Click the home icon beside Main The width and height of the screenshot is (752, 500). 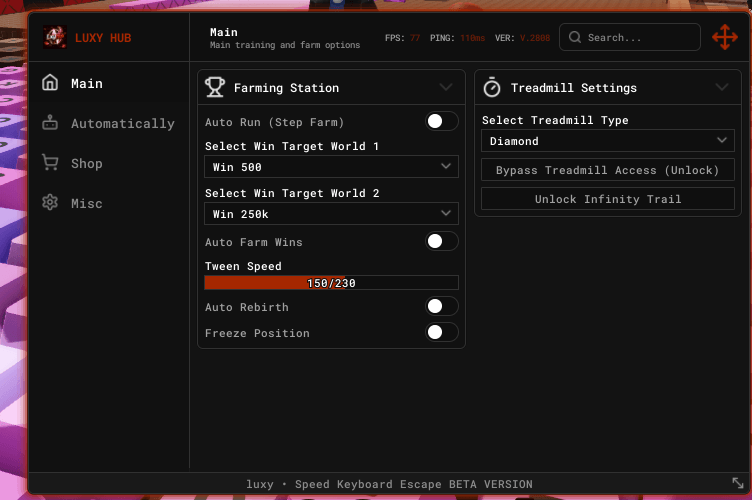50,83
